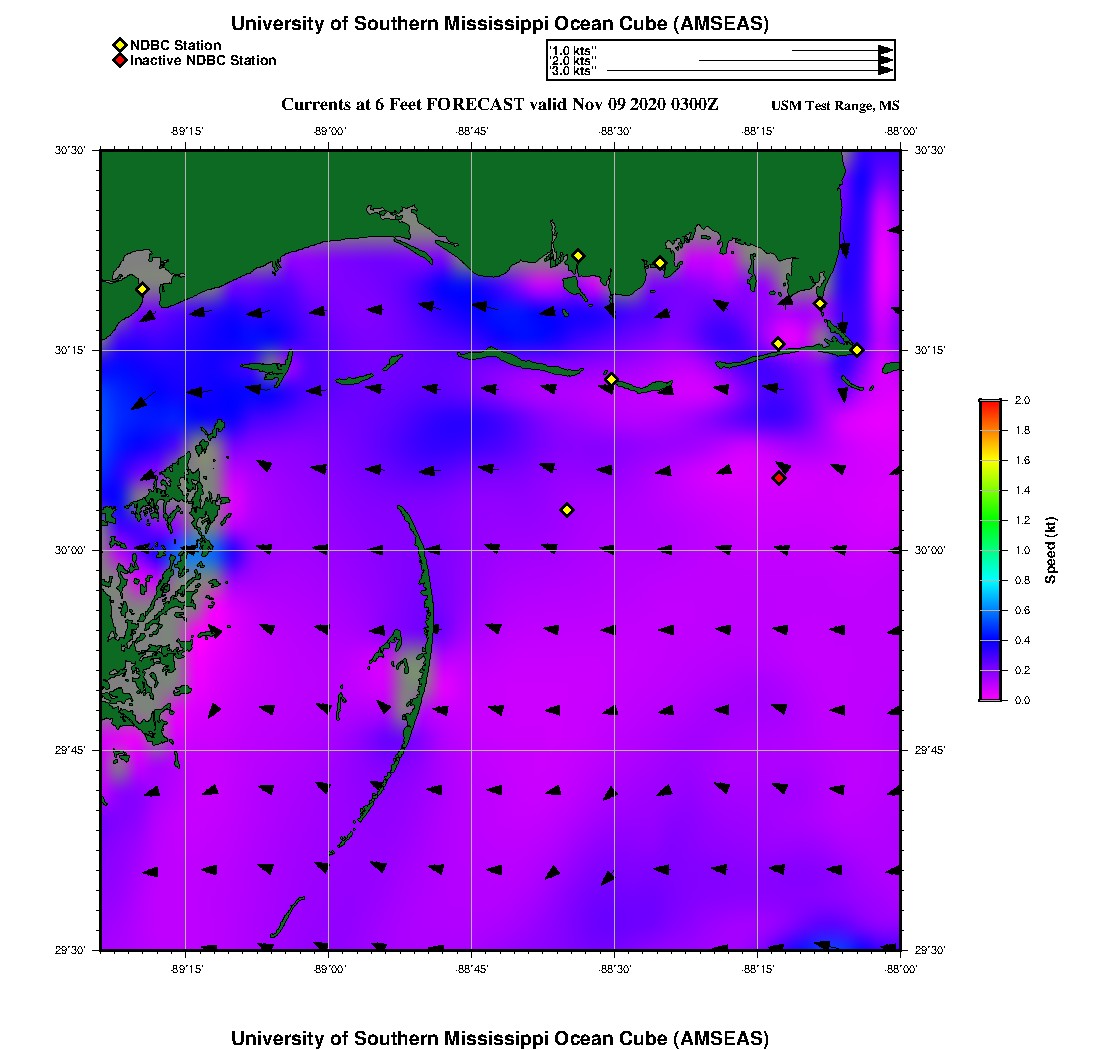Click the 'Currents at 6 Feet FORECAST' heading
Viewport: 1100px width, 1050px height.
point(499,105)
